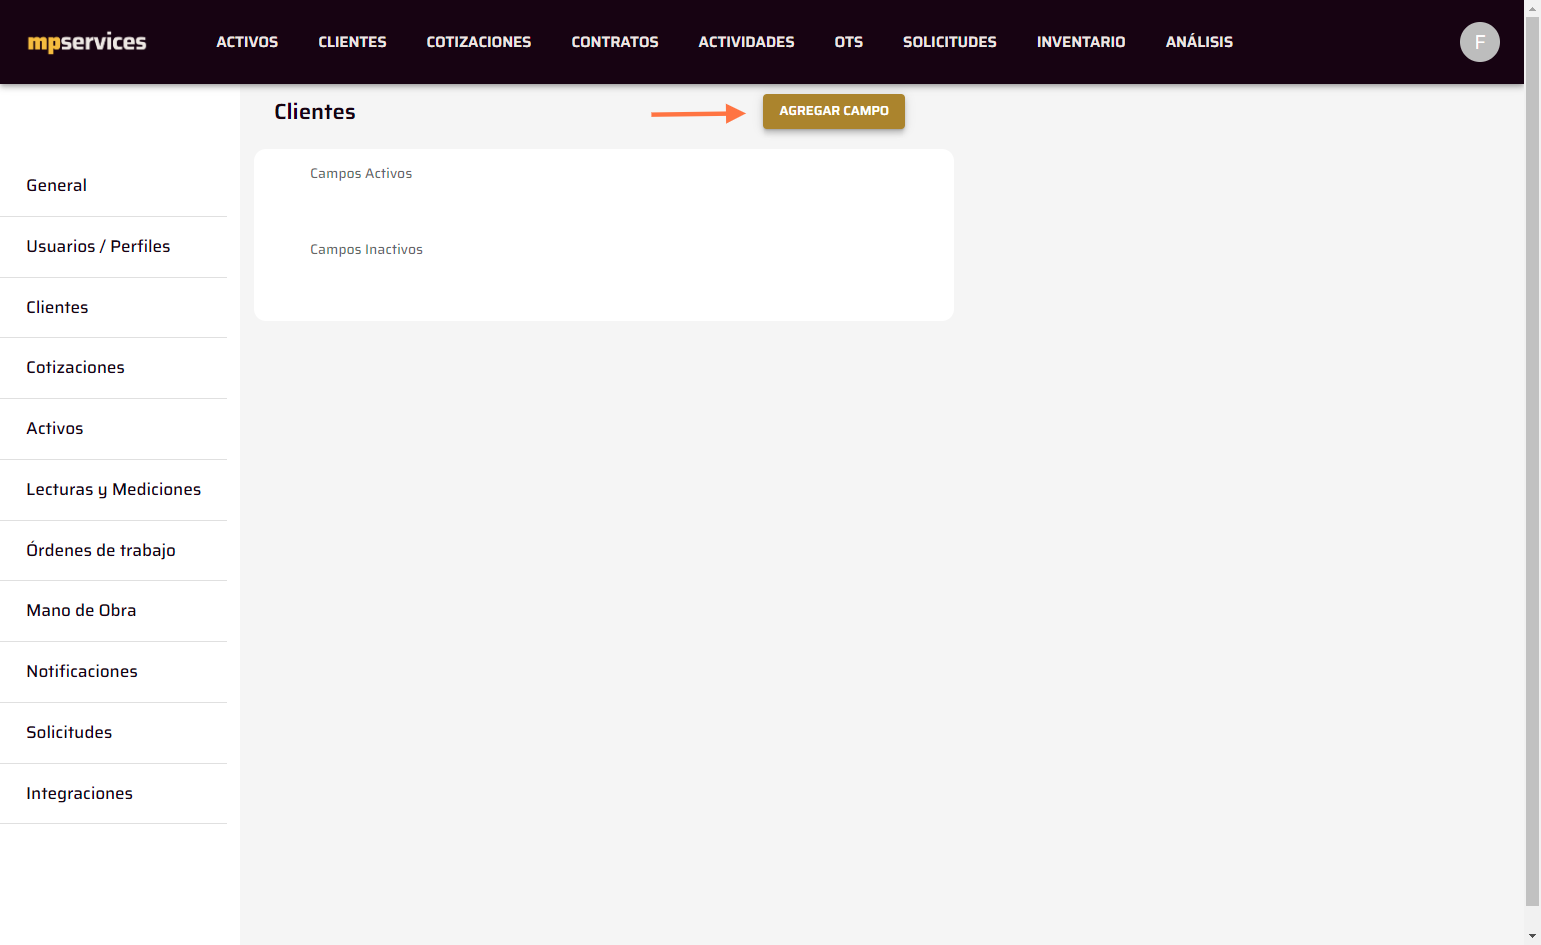Open ACTIVIDADES in top navigation
Image resolution: width=1541 pixels, height=945 pixels.
pyautogui.click(x=746, y=42)
